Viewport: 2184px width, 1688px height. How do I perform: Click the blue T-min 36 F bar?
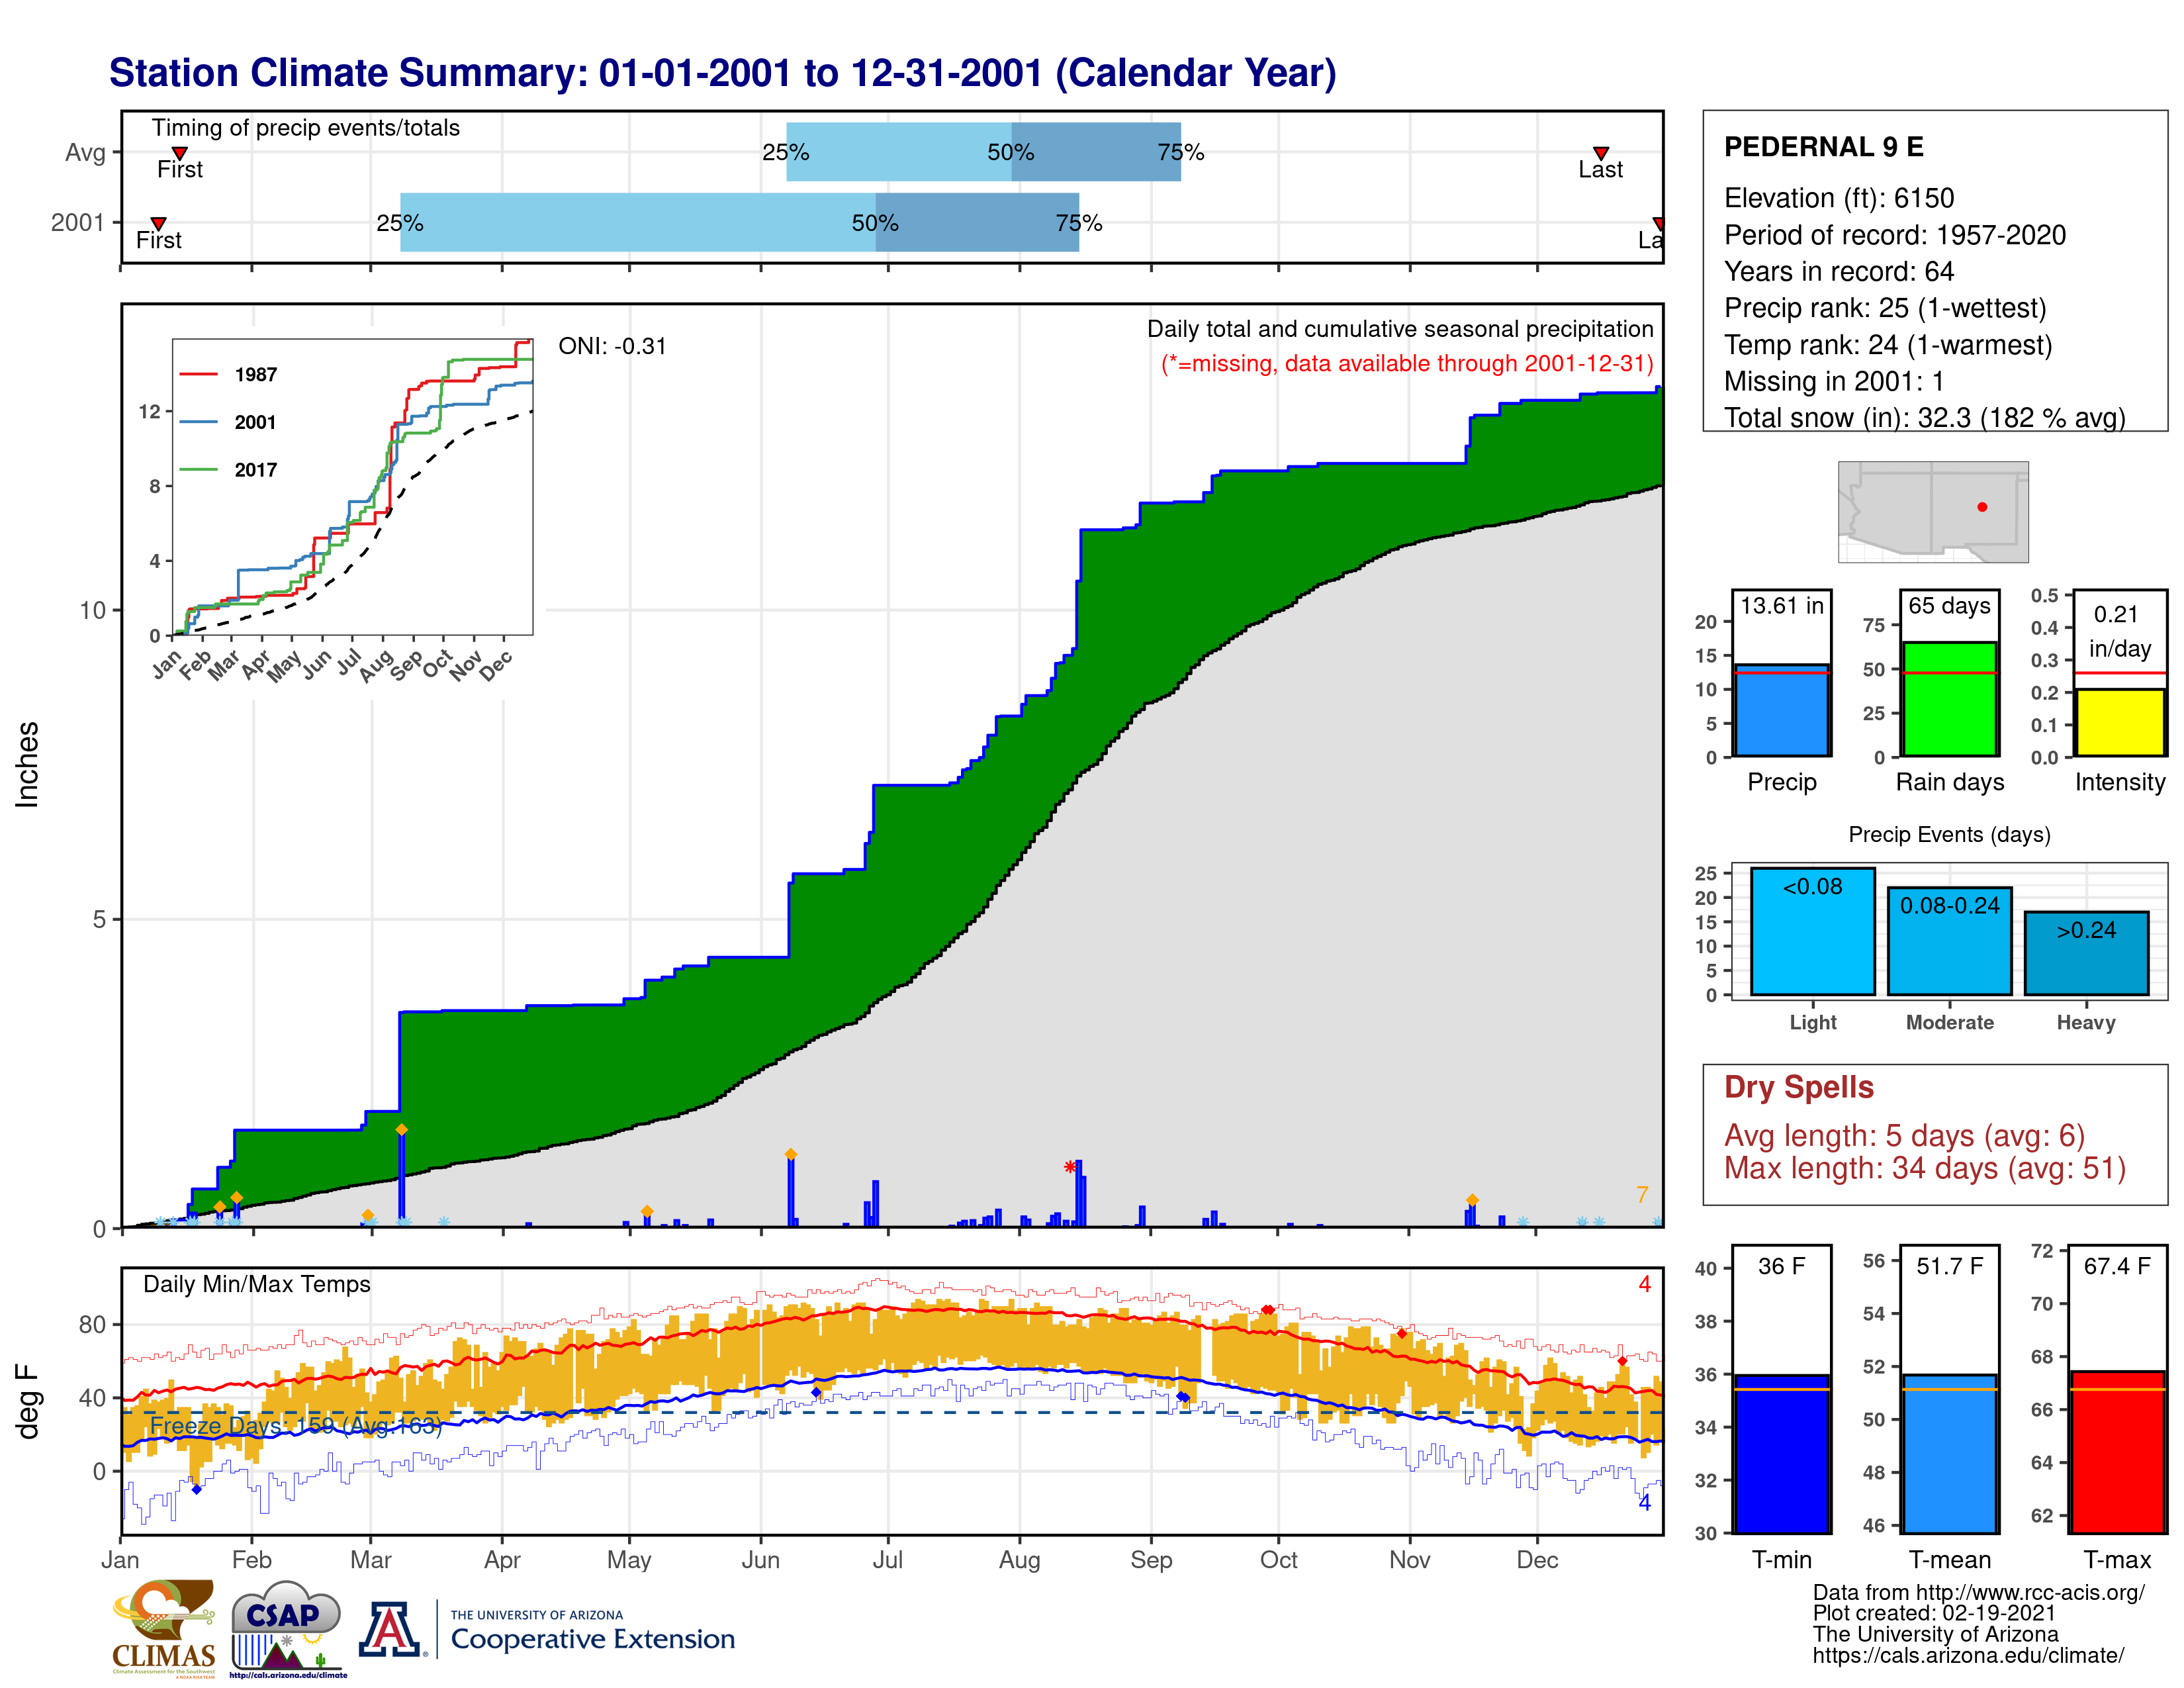1781,1453
